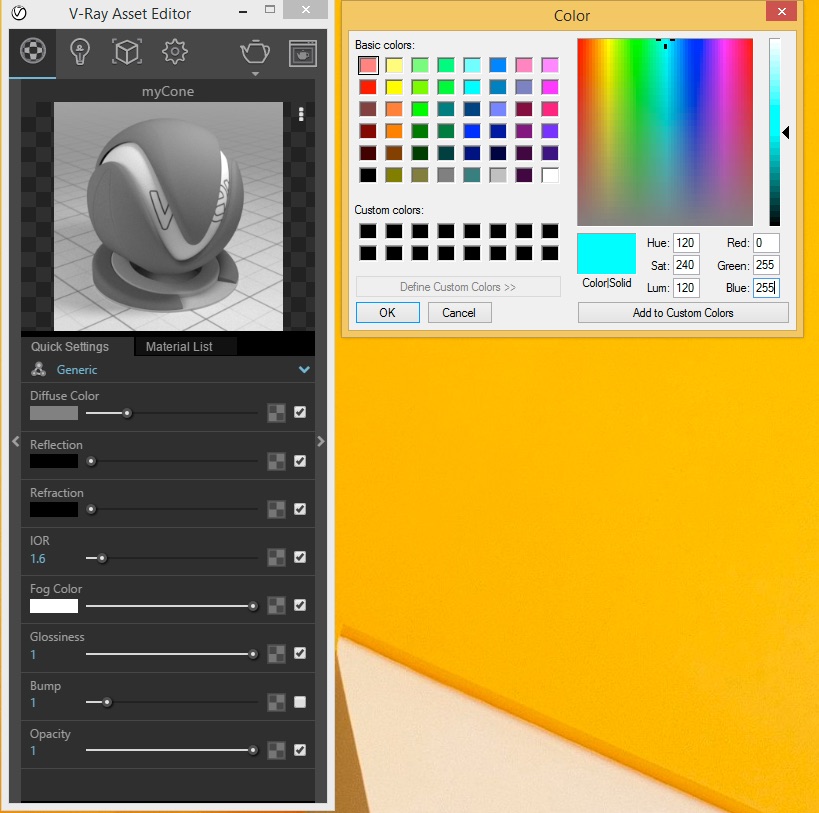Image resolution: width=819 pixels, height=813 pixels.
Task: Click the IOR slider handle
Action: click(102, 558)
